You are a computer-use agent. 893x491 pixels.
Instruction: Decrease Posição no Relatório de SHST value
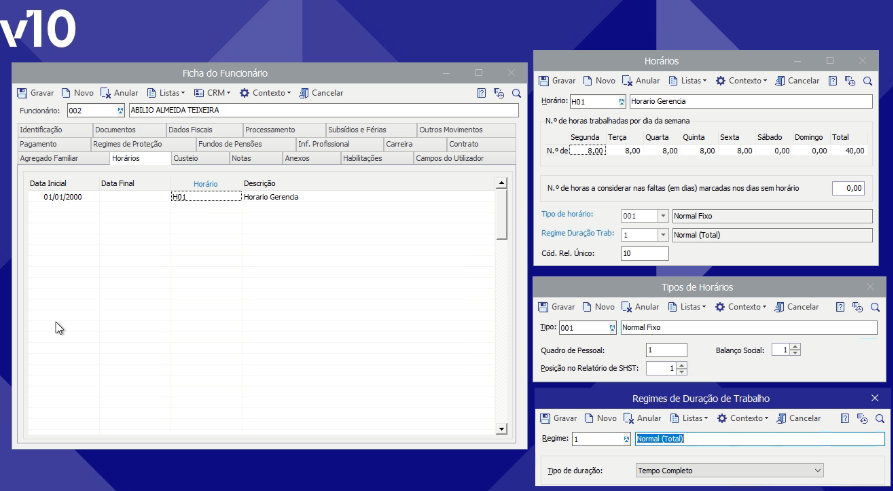click(685, 372)
